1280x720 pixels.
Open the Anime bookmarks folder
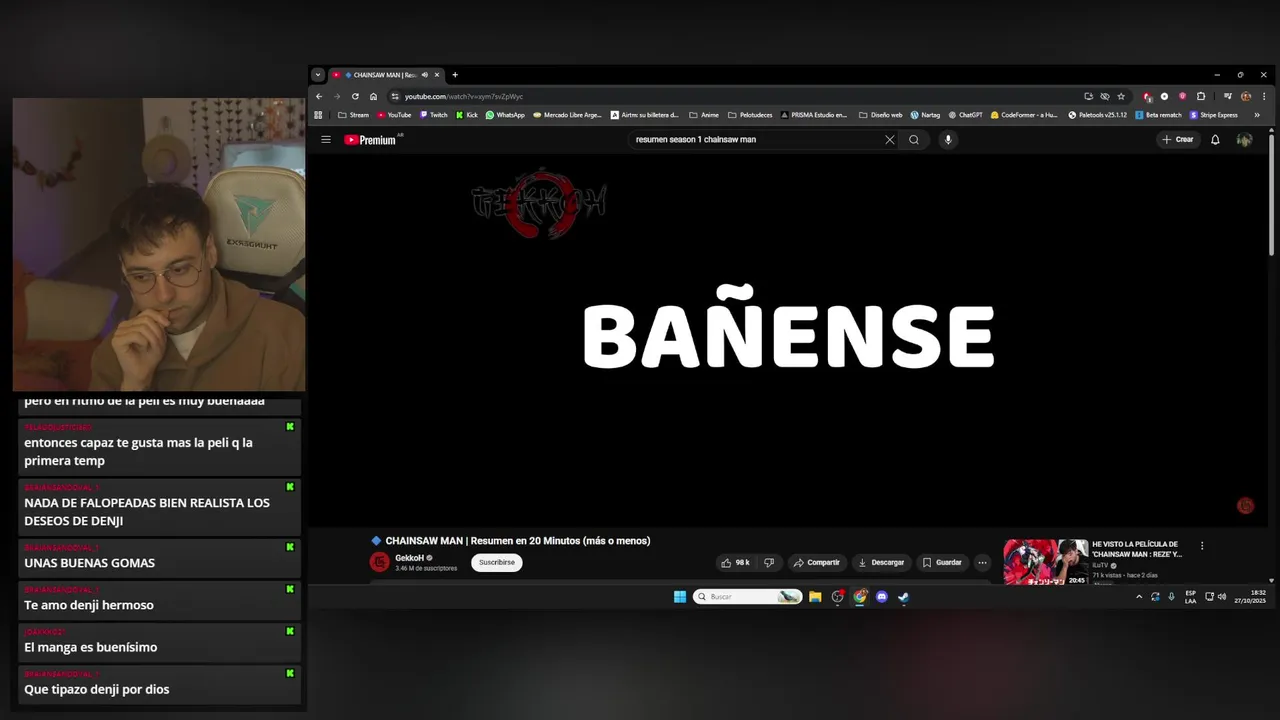pos(704,115)
